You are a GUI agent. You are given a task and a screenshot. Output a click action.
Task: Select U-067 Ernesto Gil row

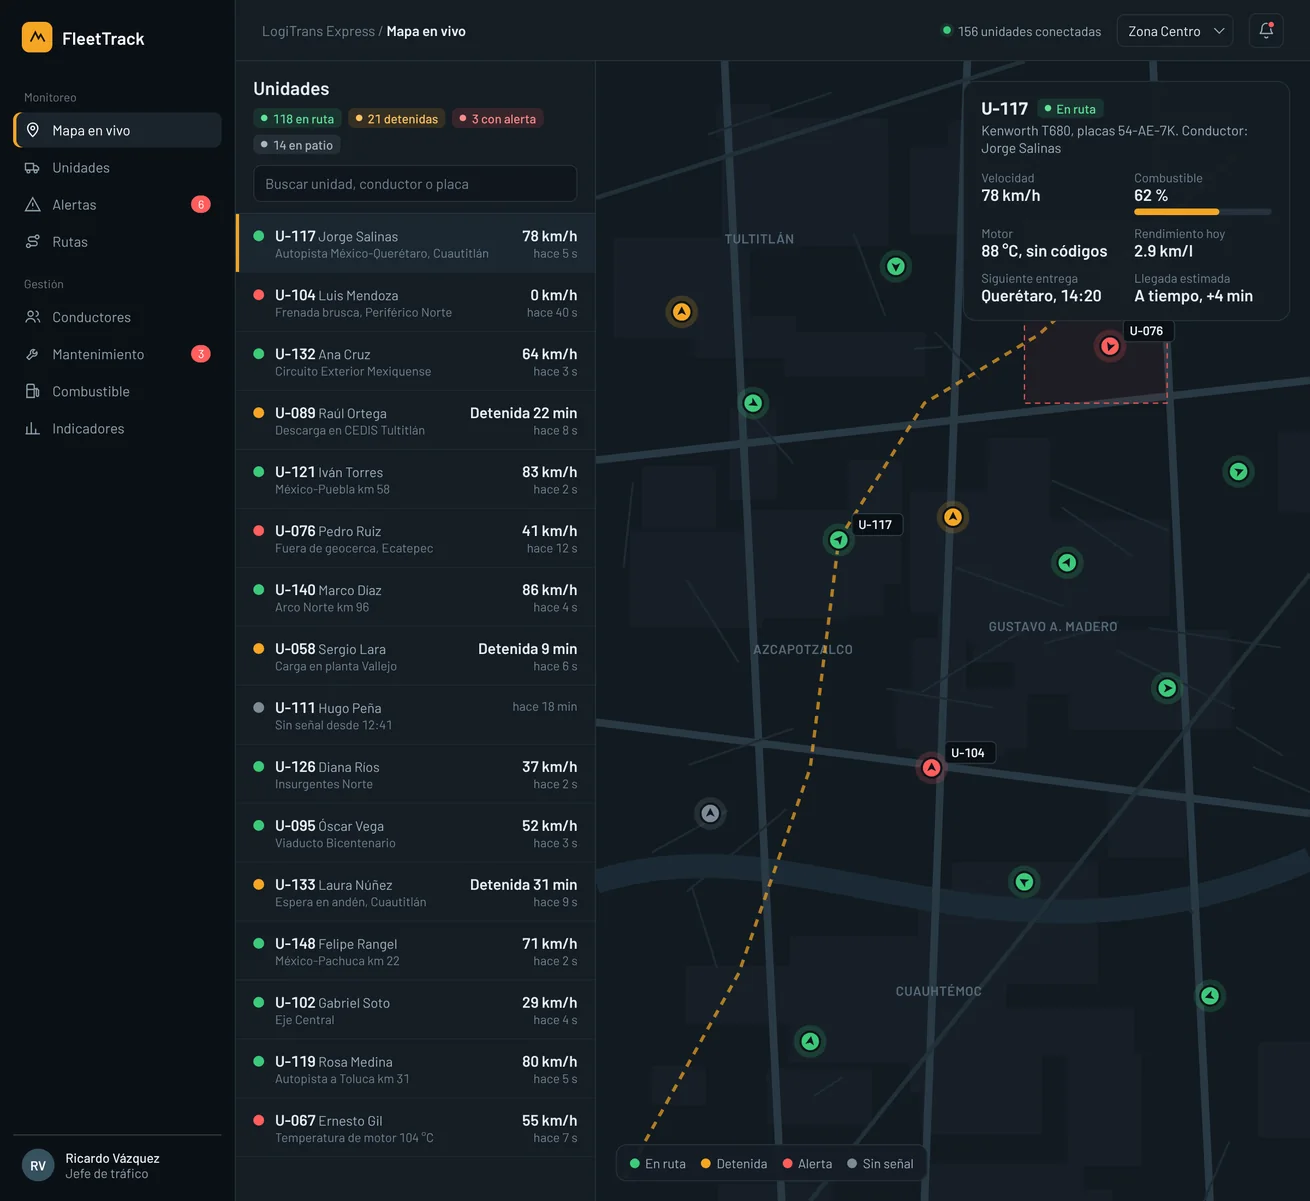point(415,1128)
